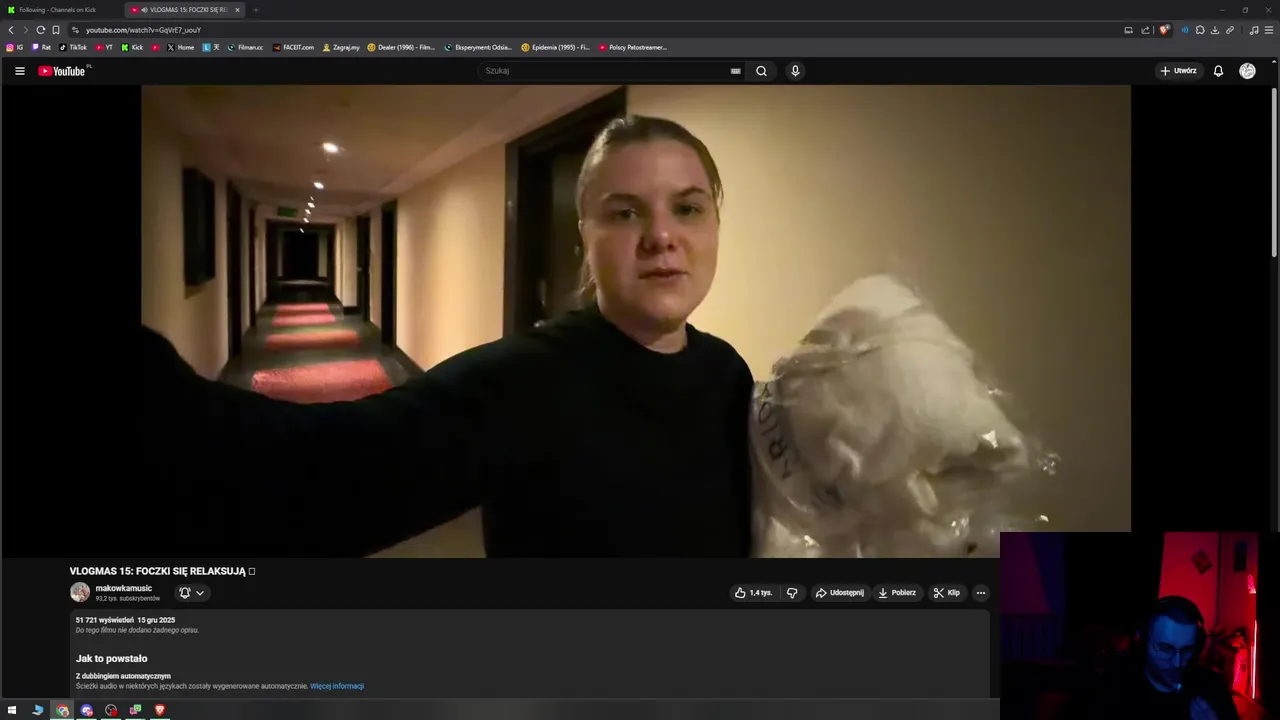Open the FACEIT.com bookmark
1280x720 pixels.
[293, 47]
